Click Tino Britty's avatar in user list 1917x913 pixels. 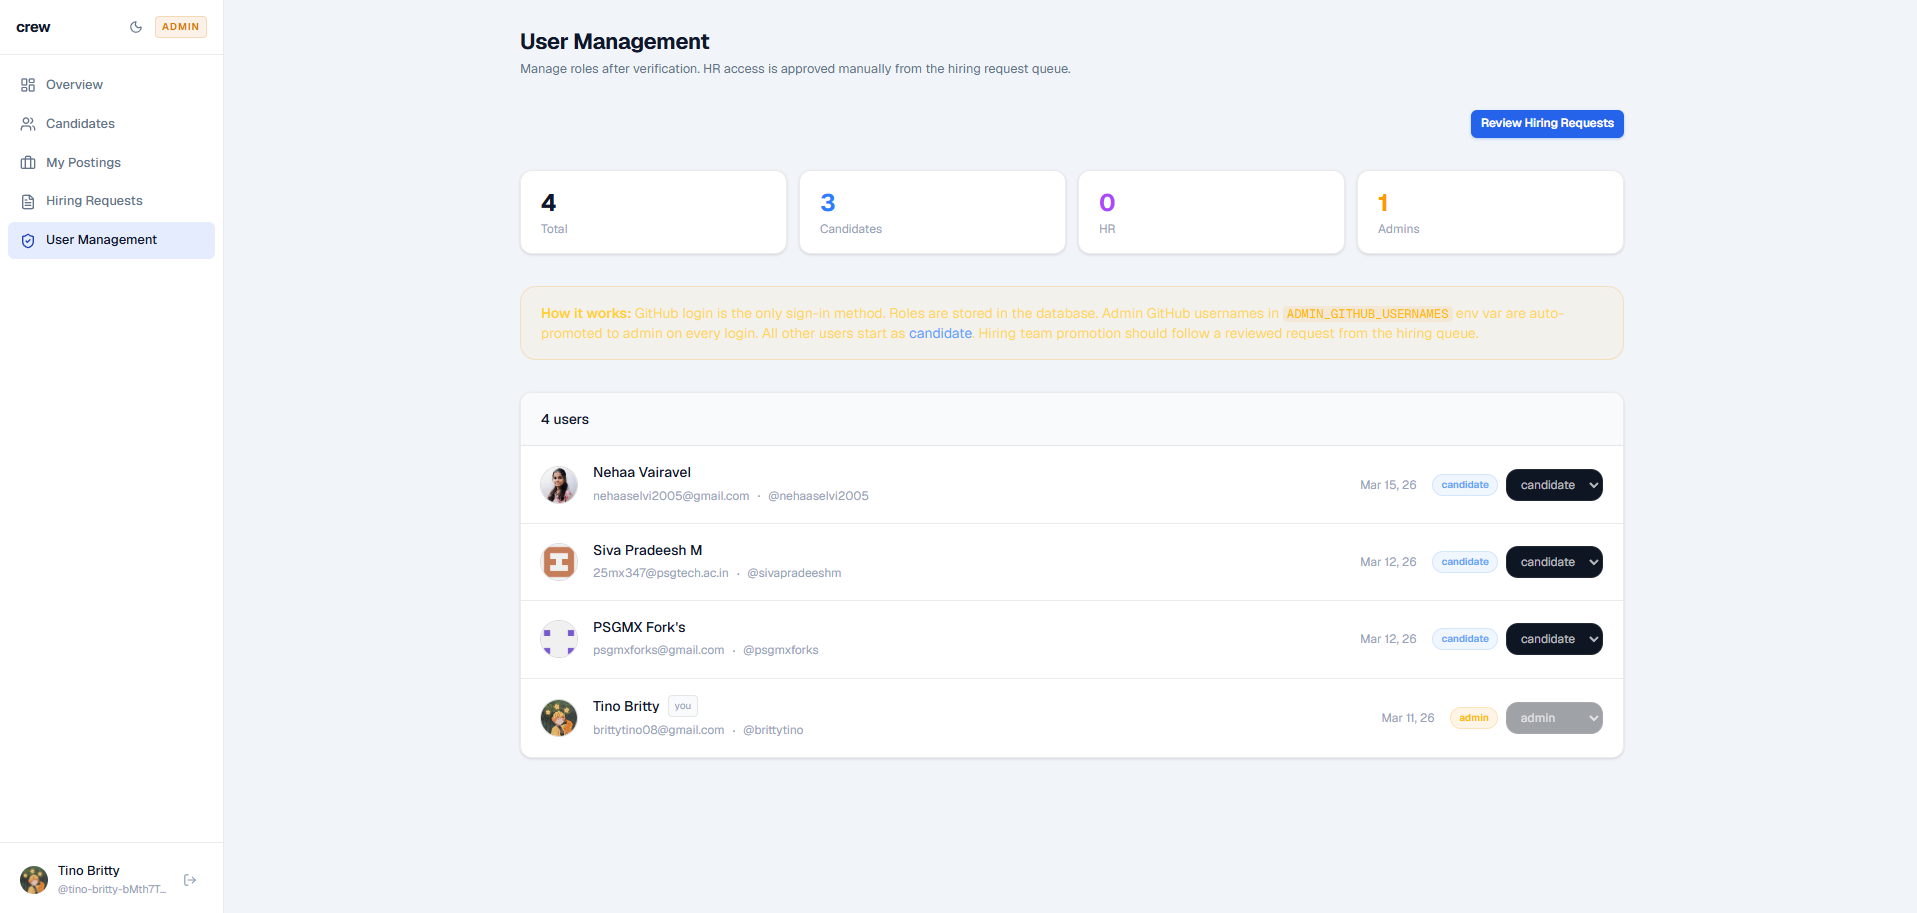(x=558, y=717)
